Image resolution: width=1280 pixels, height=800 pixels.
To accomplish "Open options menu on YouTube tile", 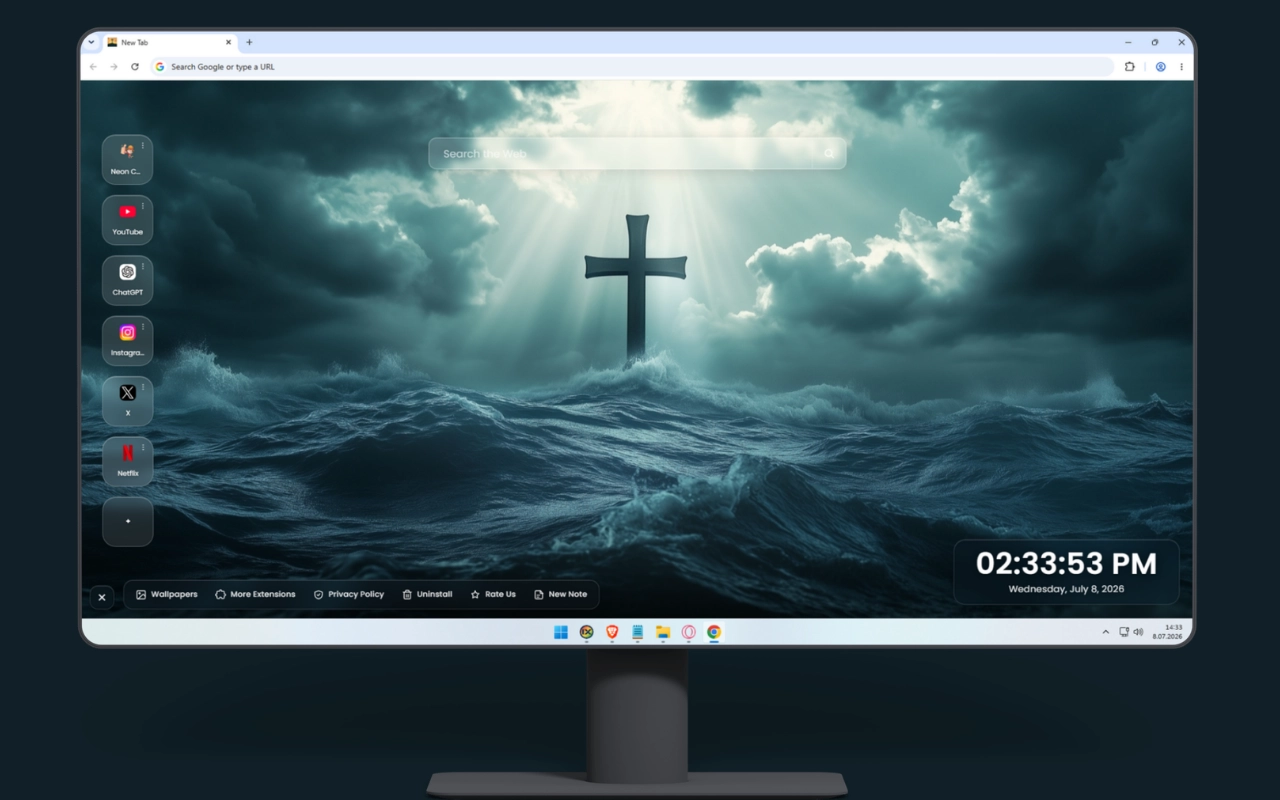I will 143,206.
